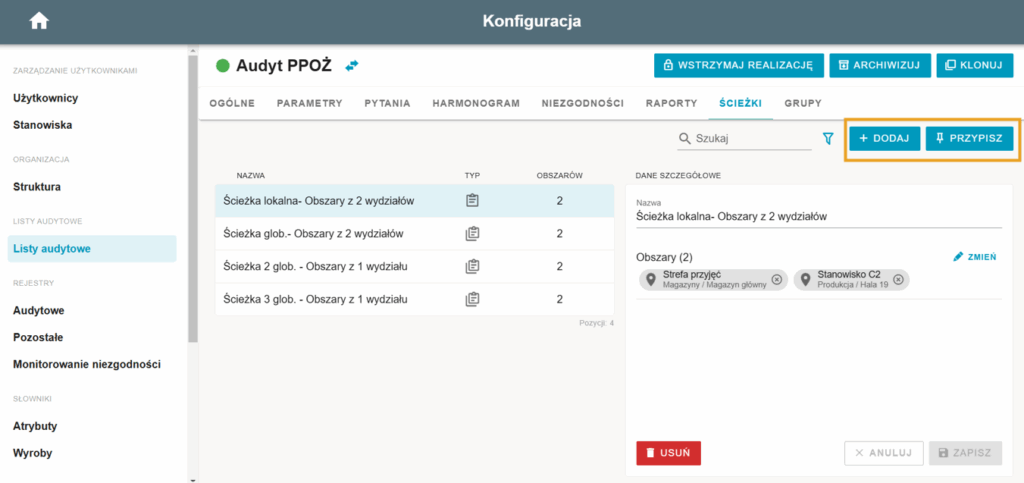The width and height of the screenshot is (1024, 483).
Task: Add a new path with Dodaj
Action: [885, 138]
